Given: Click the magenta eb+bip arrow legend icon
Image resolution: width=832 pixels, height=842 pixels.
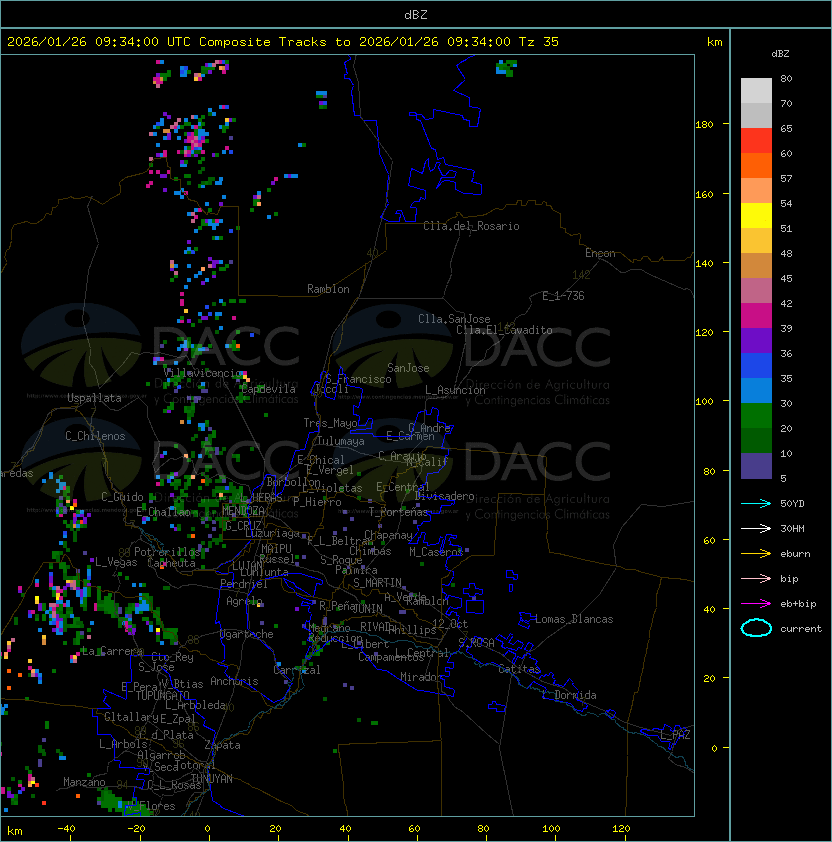Looking at the screenshot, I should [756, 604].
